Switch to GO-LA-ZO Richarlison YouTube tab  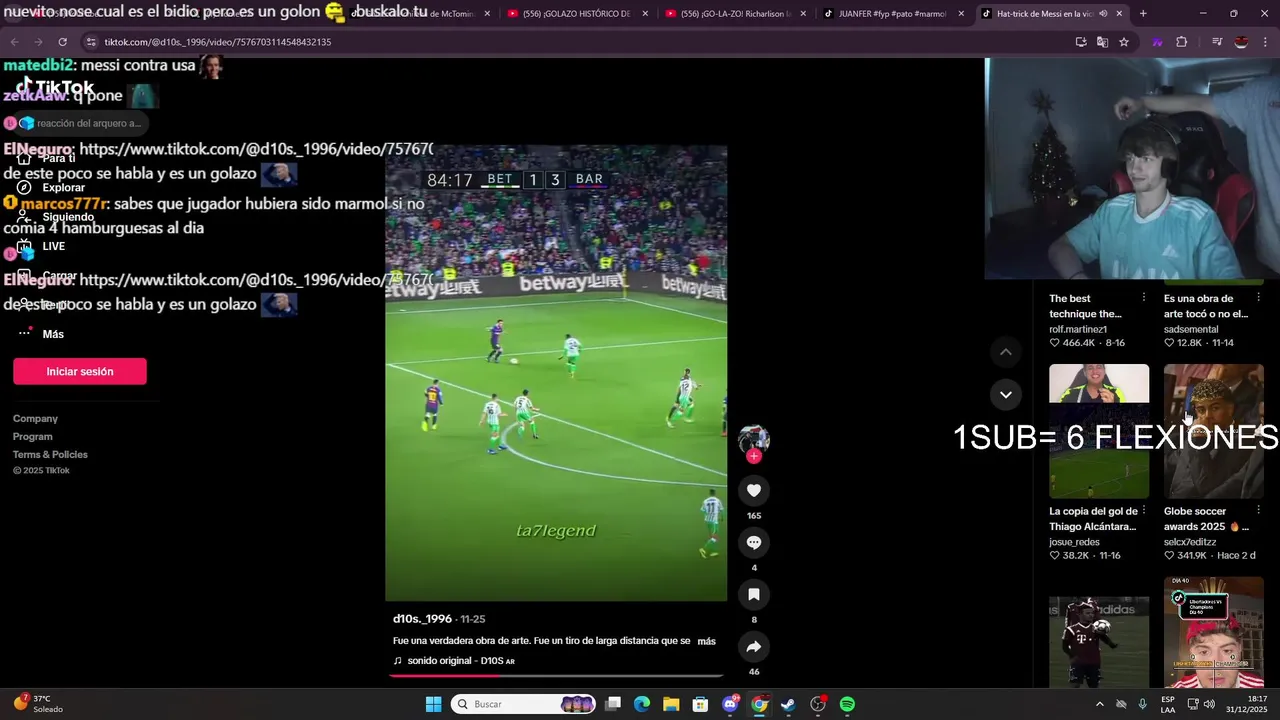click(x=733, y=14)
